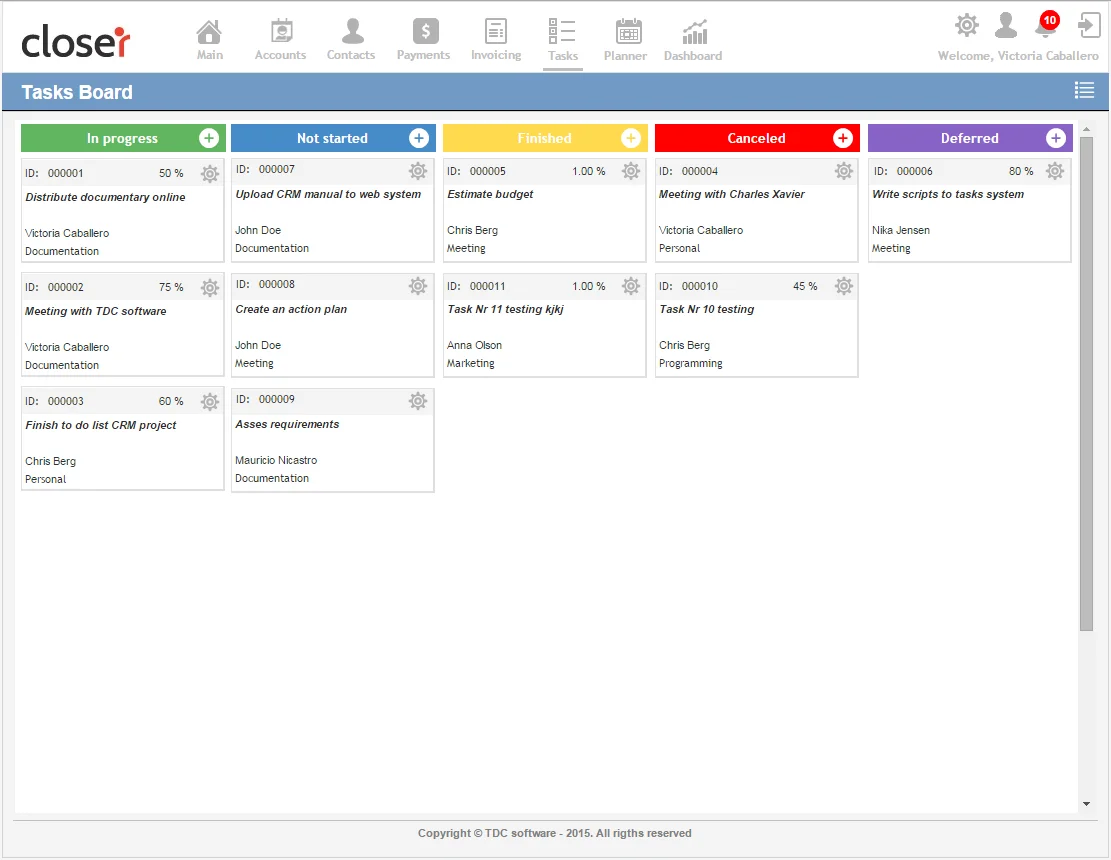Add a new task to In progress column
Image resolution: width=1111 pixels, height=860 pixels.
(209, 138)
